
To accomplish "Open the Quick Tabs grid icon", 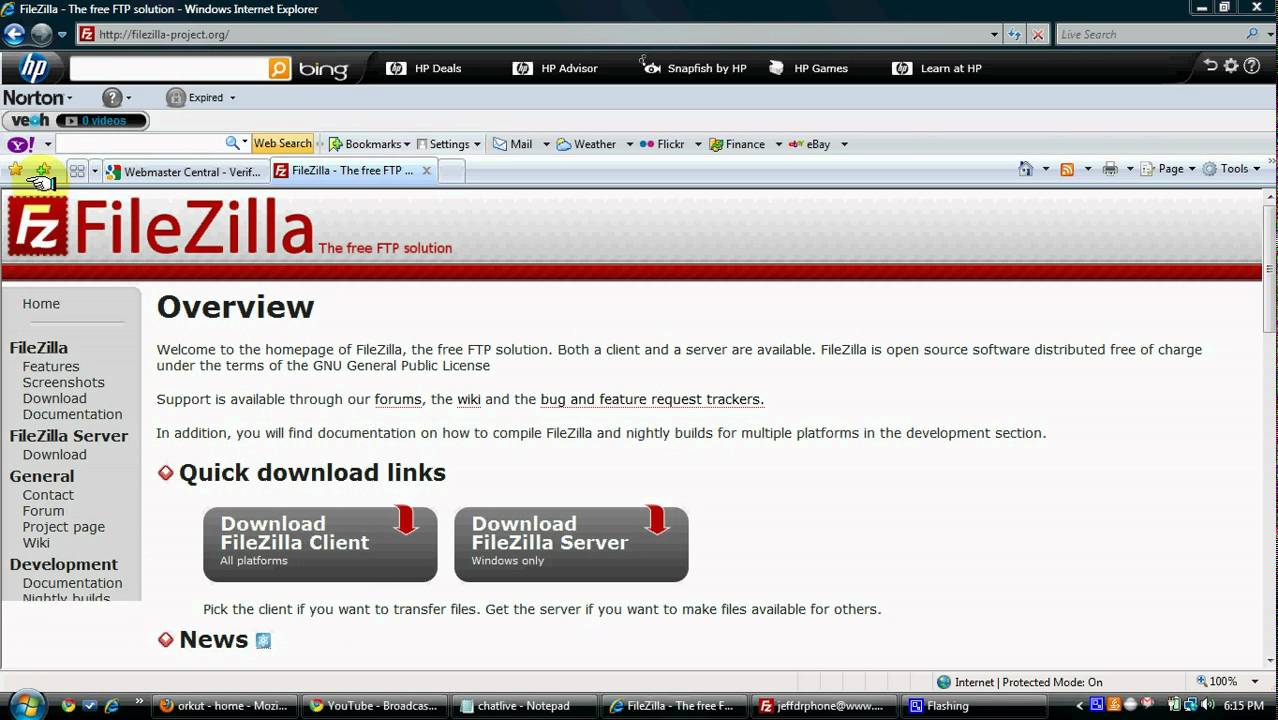I will (77, 171).
